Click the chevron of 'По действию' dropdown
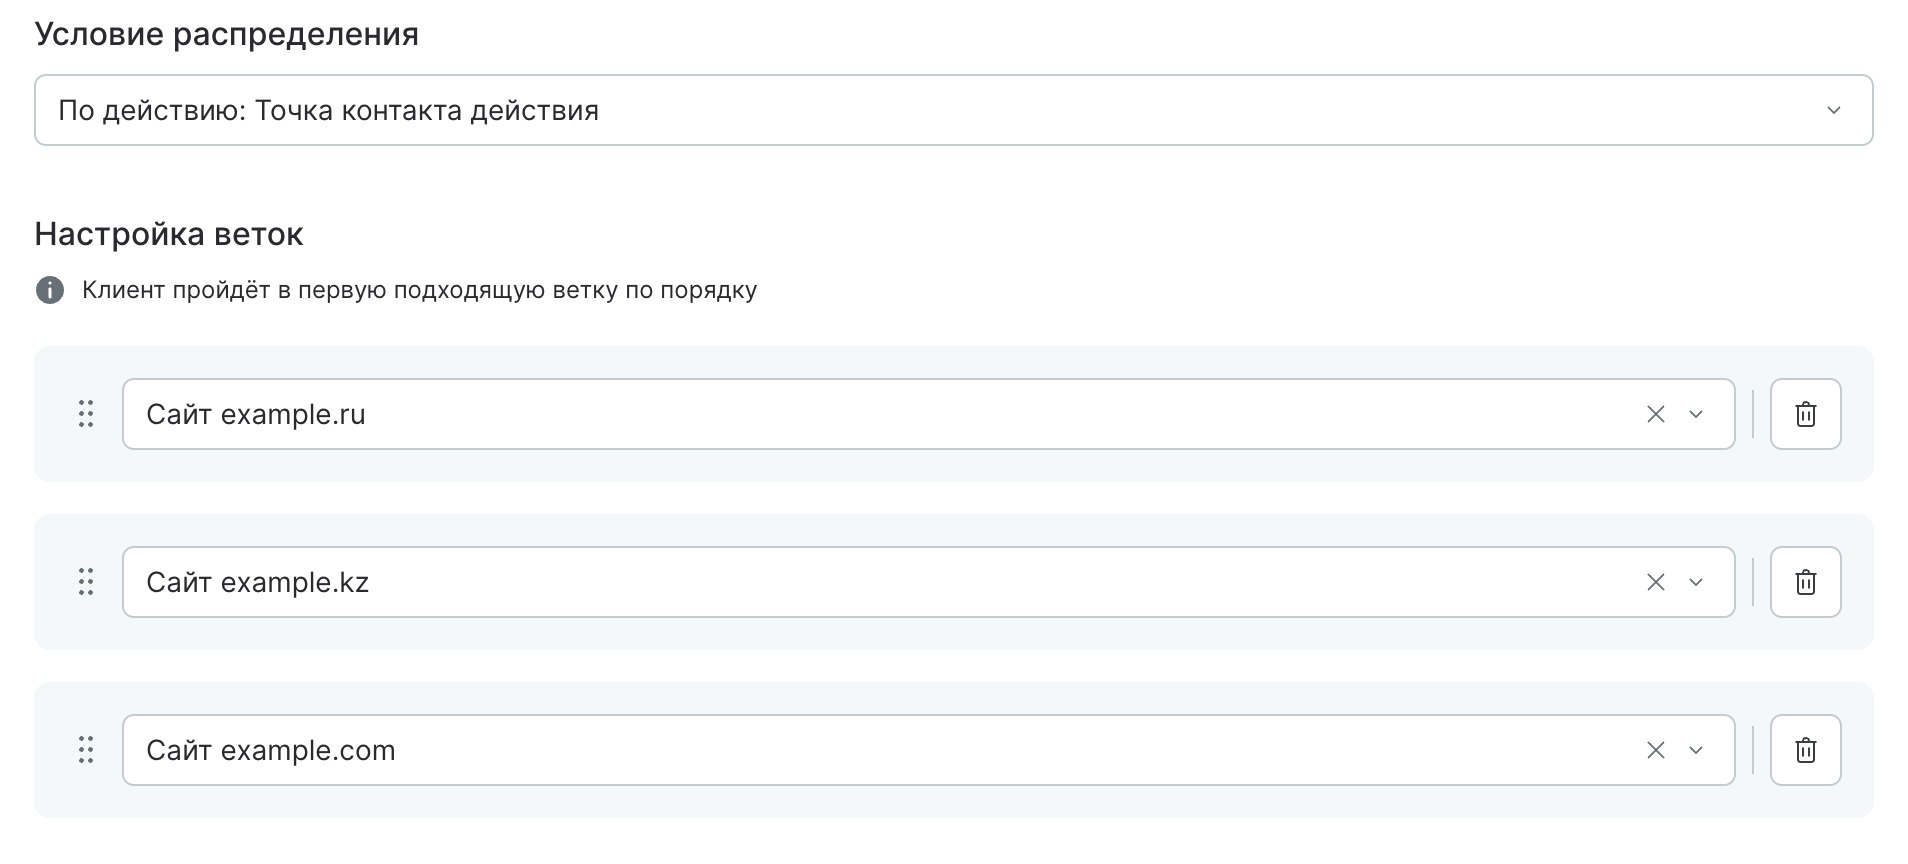 1833,110
